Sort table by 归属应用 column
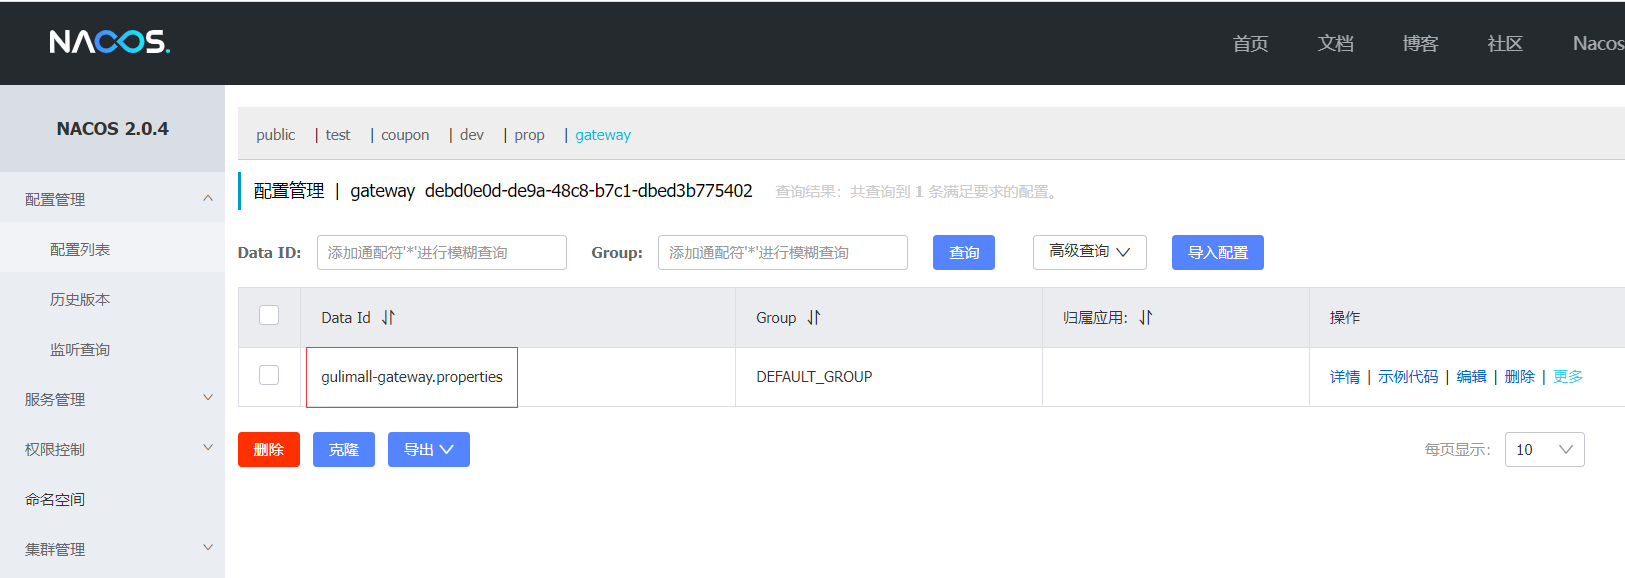The height and width of the screenshot is (578, 1625). 1146,317
